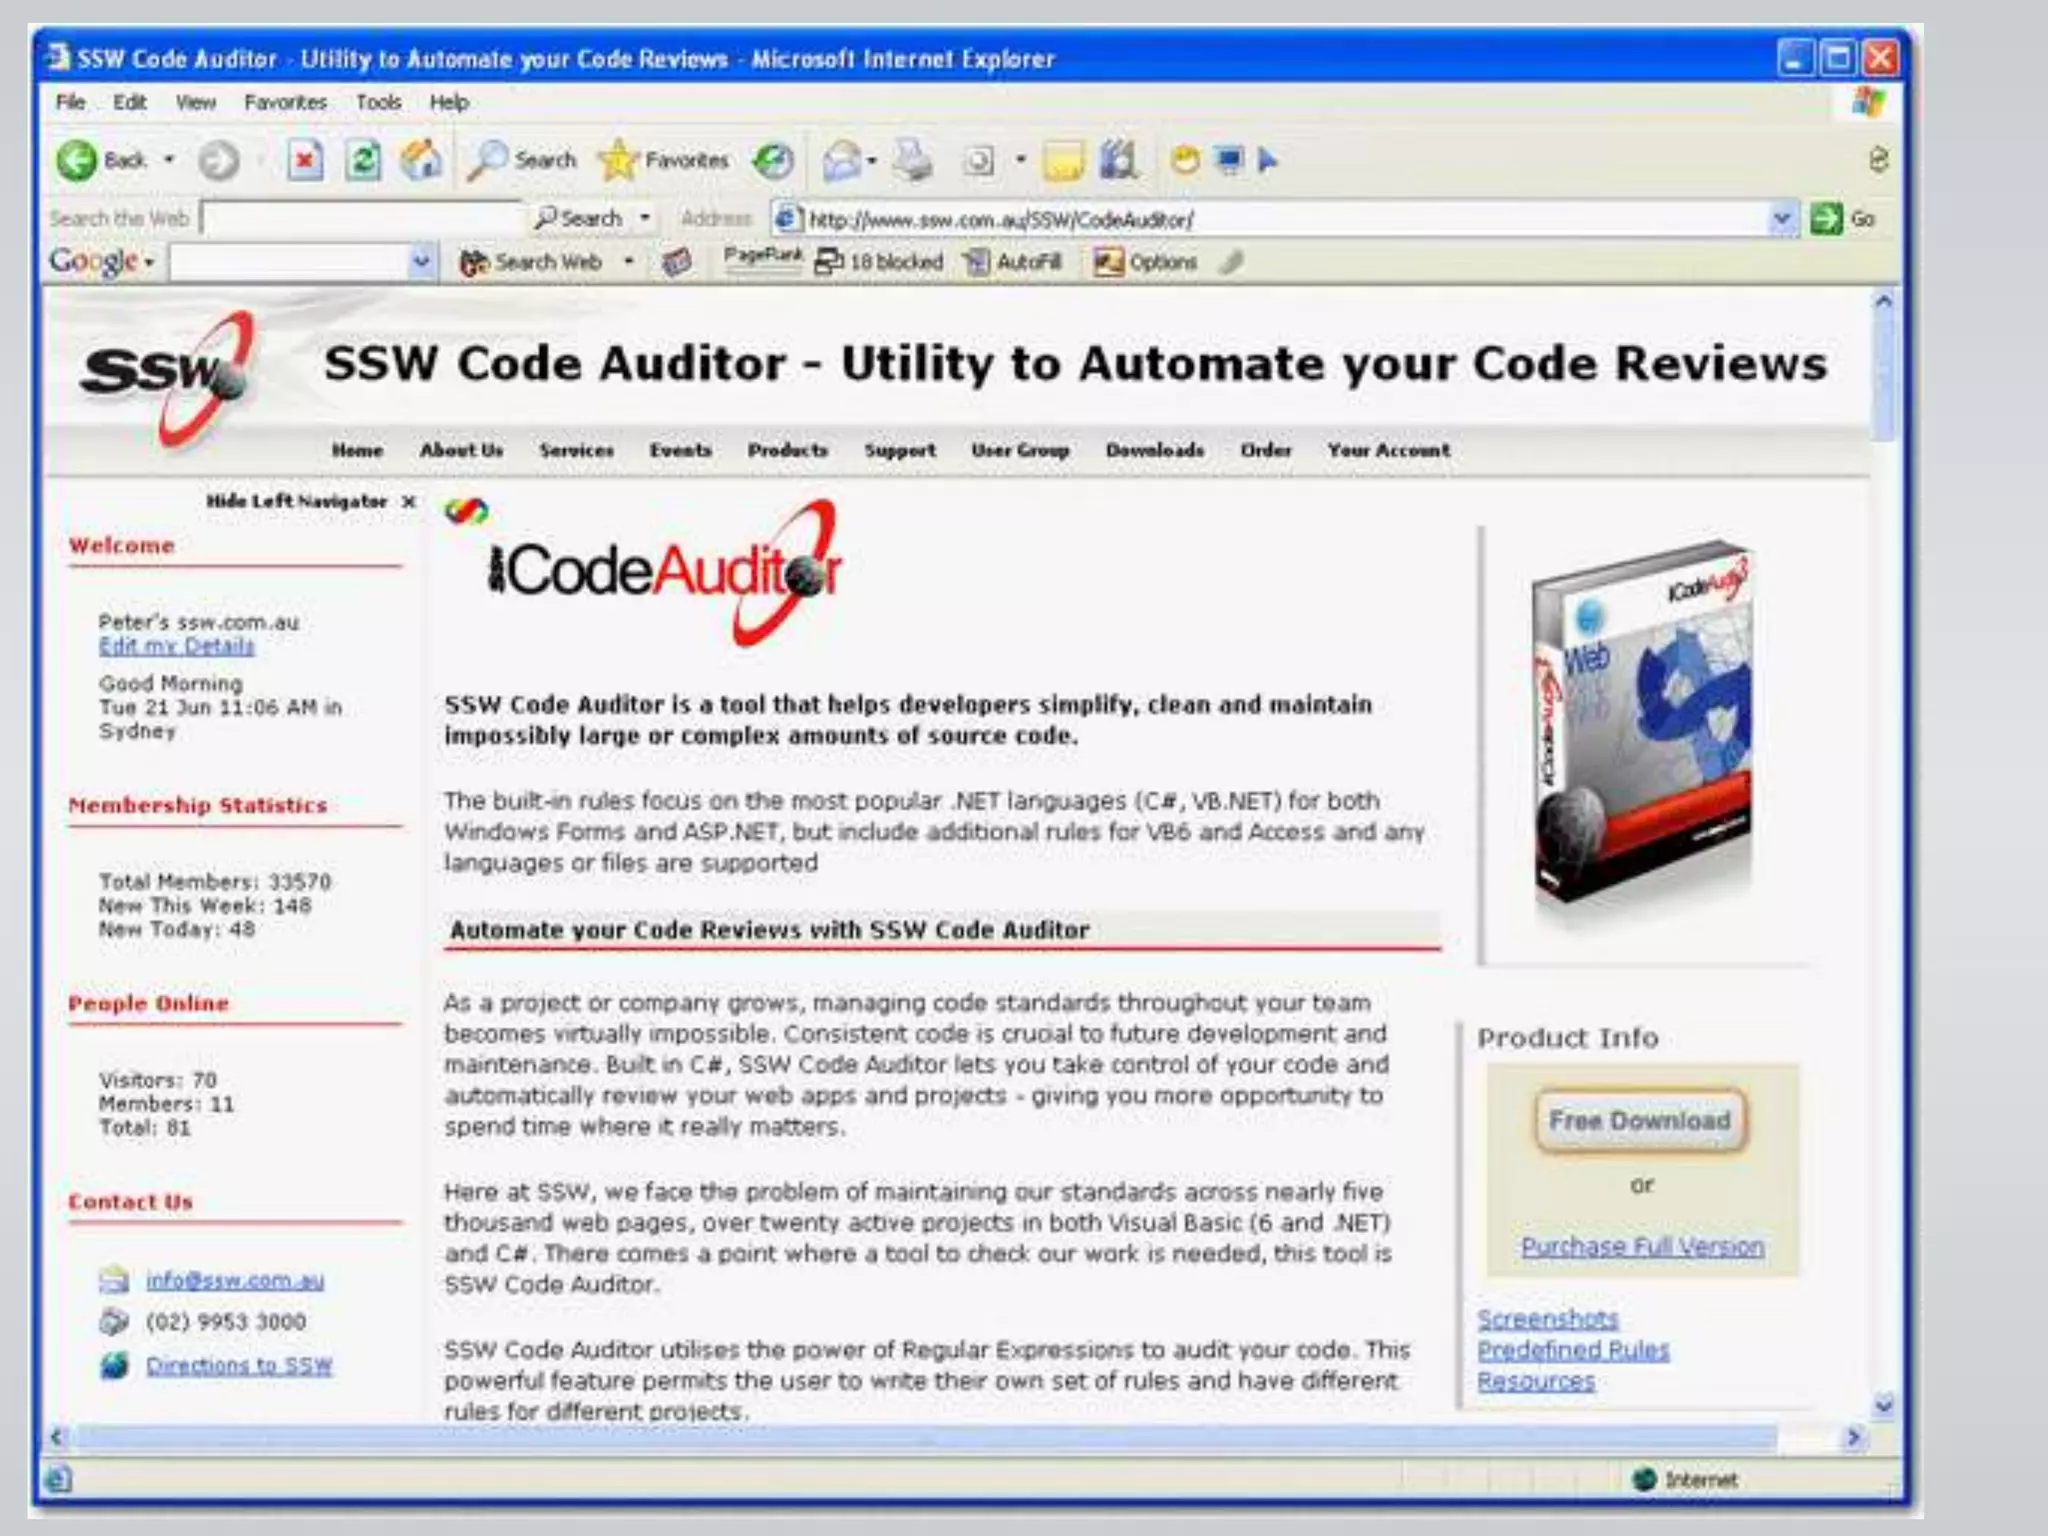
Task: Expand the Back button history dropdown arrow
Action: [x=169, y=160]
